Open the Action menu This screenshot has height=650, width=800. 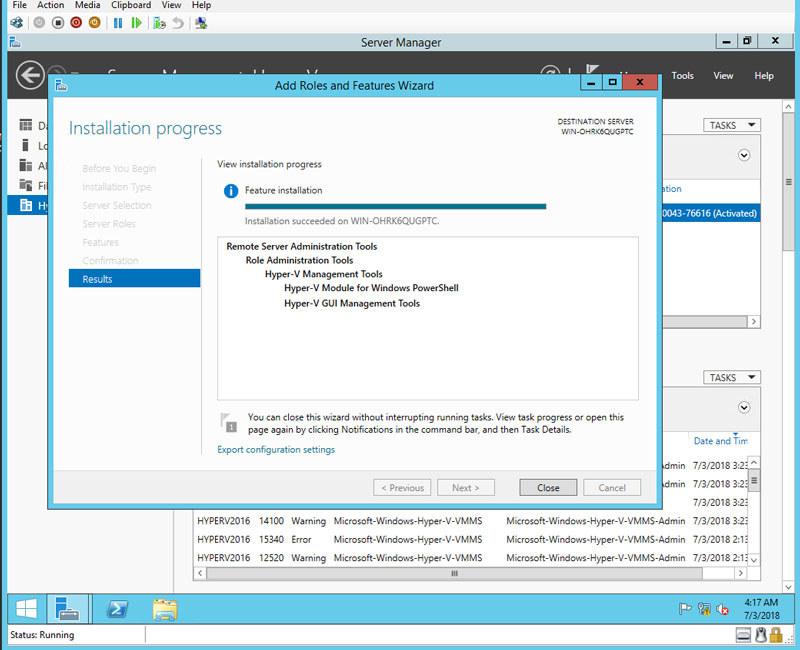pos(51,5)
